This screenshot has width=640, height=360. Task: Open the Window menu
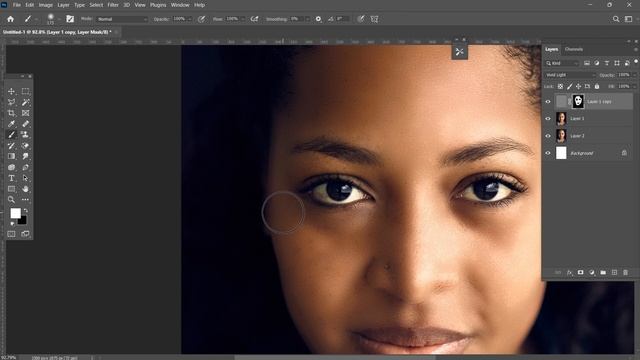[x=180, y=5]
